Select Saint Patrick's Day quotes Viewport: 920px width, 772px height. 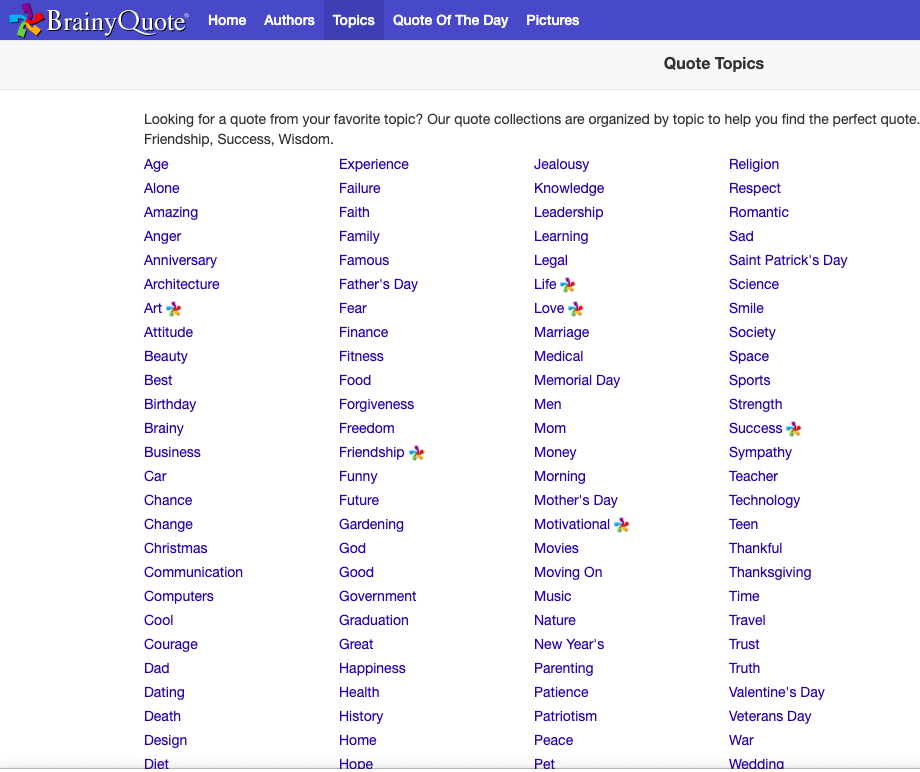click(788, 260)
